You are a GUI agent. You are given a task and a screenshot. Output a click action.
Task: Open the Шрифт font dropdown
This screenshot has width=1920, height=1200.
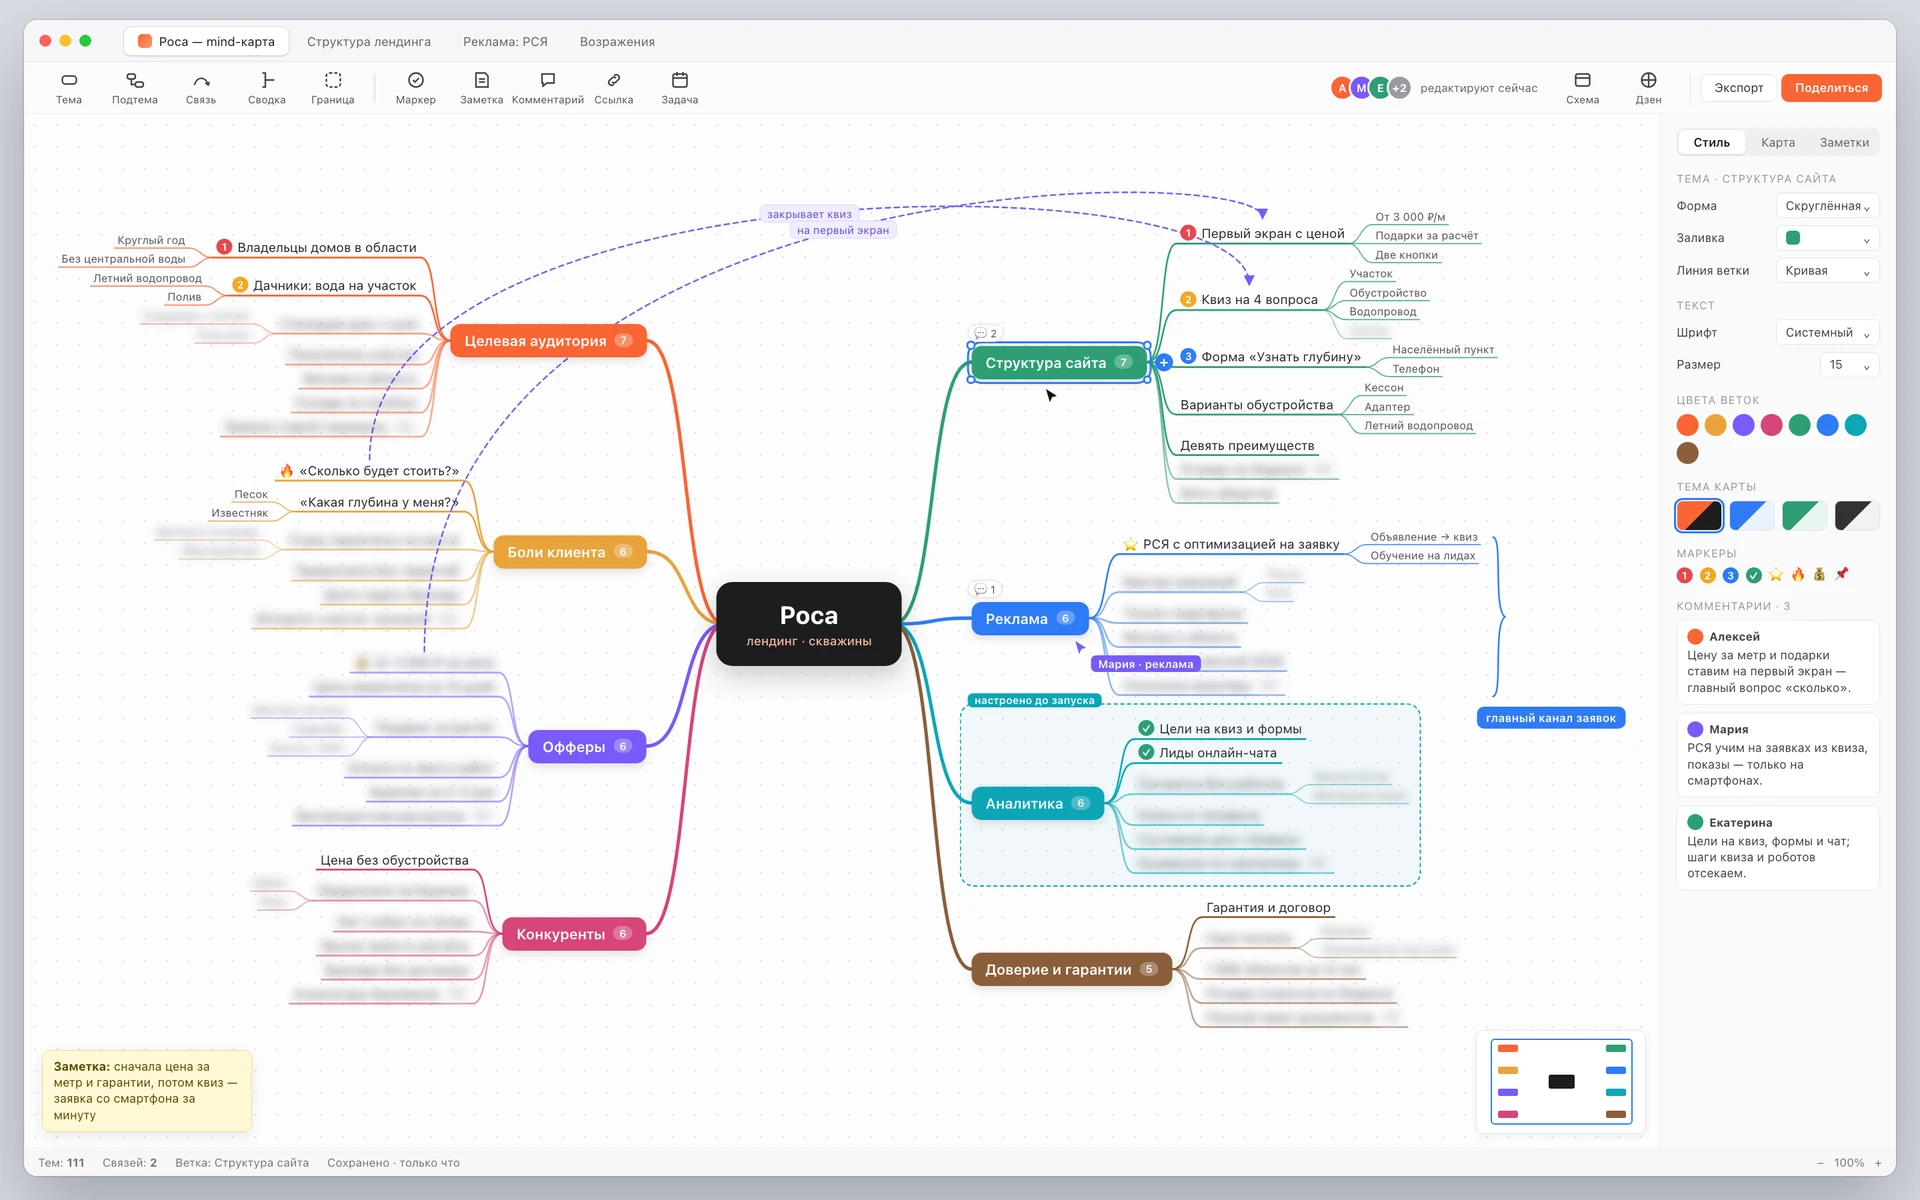coord(1827,333)
